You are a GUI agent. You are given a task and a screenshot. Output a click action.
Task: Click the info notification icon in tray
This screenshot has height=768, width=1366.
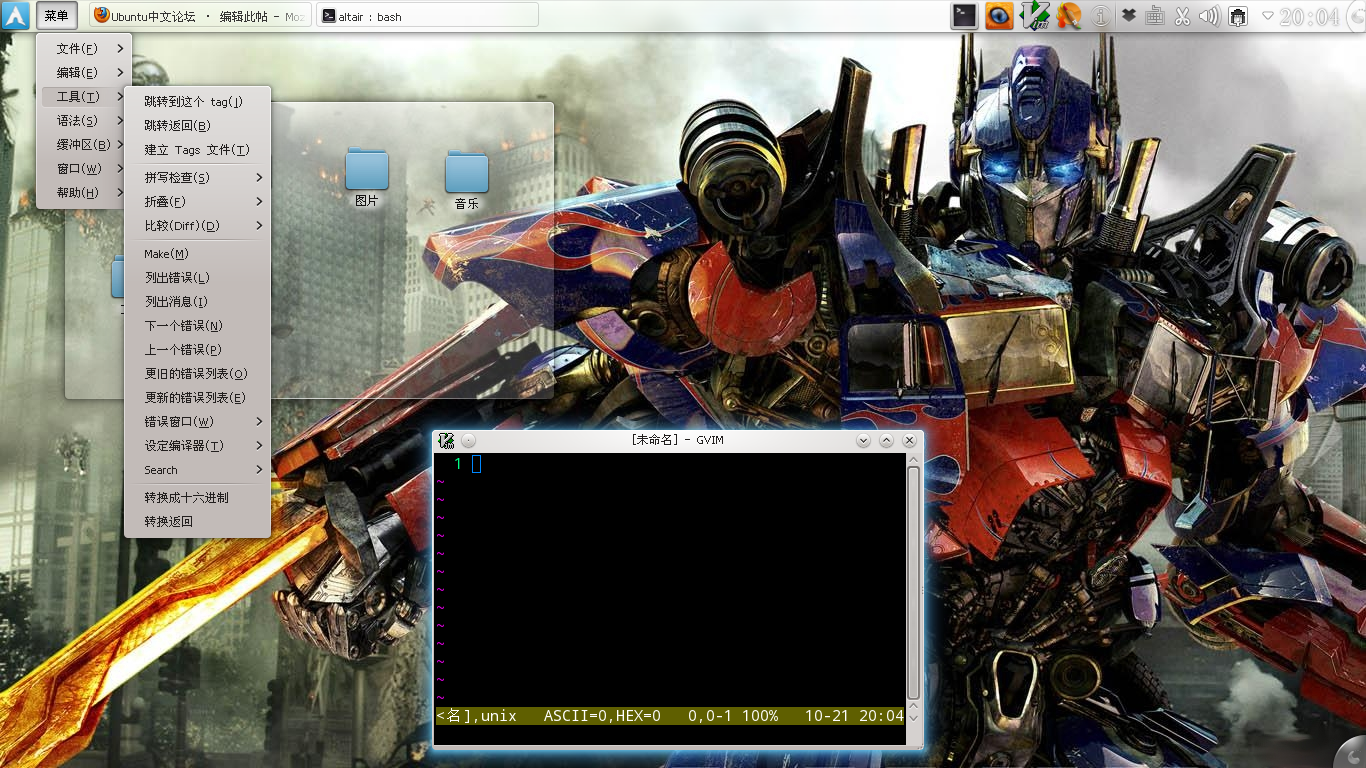point(1101,16)
